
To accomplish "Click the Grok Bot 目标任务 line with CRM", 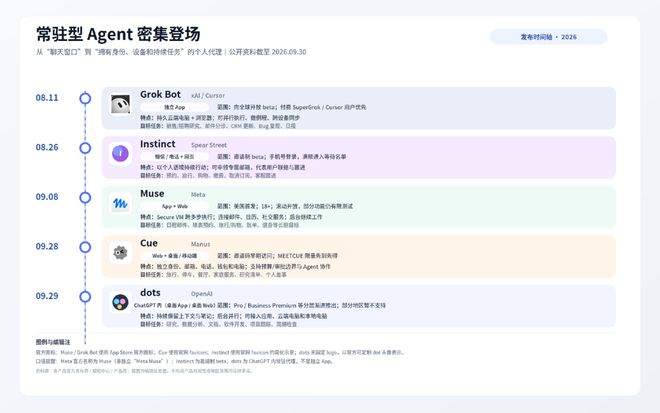I will [218, 126].
